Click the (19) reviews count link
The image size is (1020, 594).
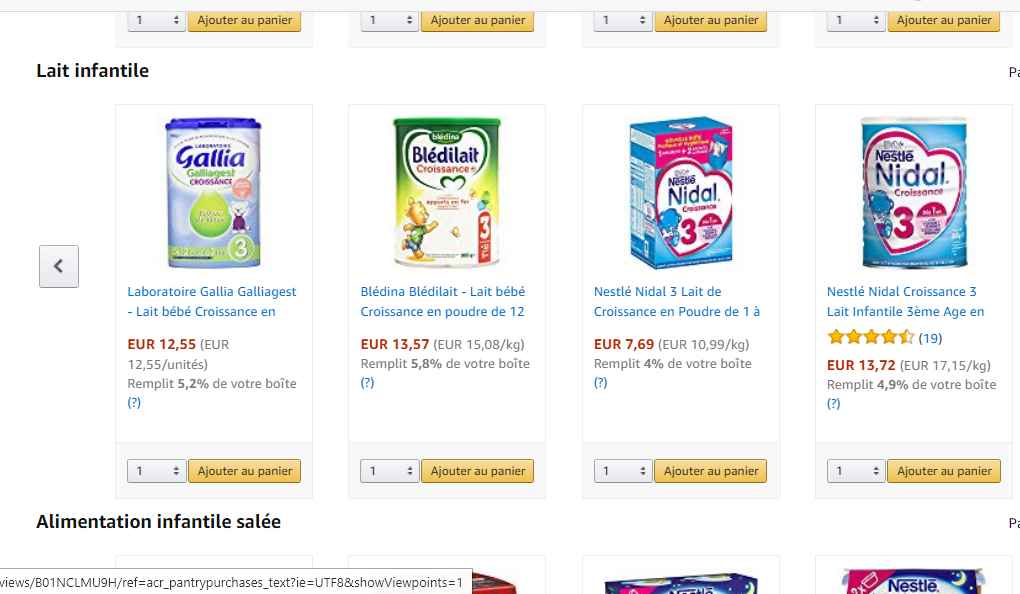point(930,338)
